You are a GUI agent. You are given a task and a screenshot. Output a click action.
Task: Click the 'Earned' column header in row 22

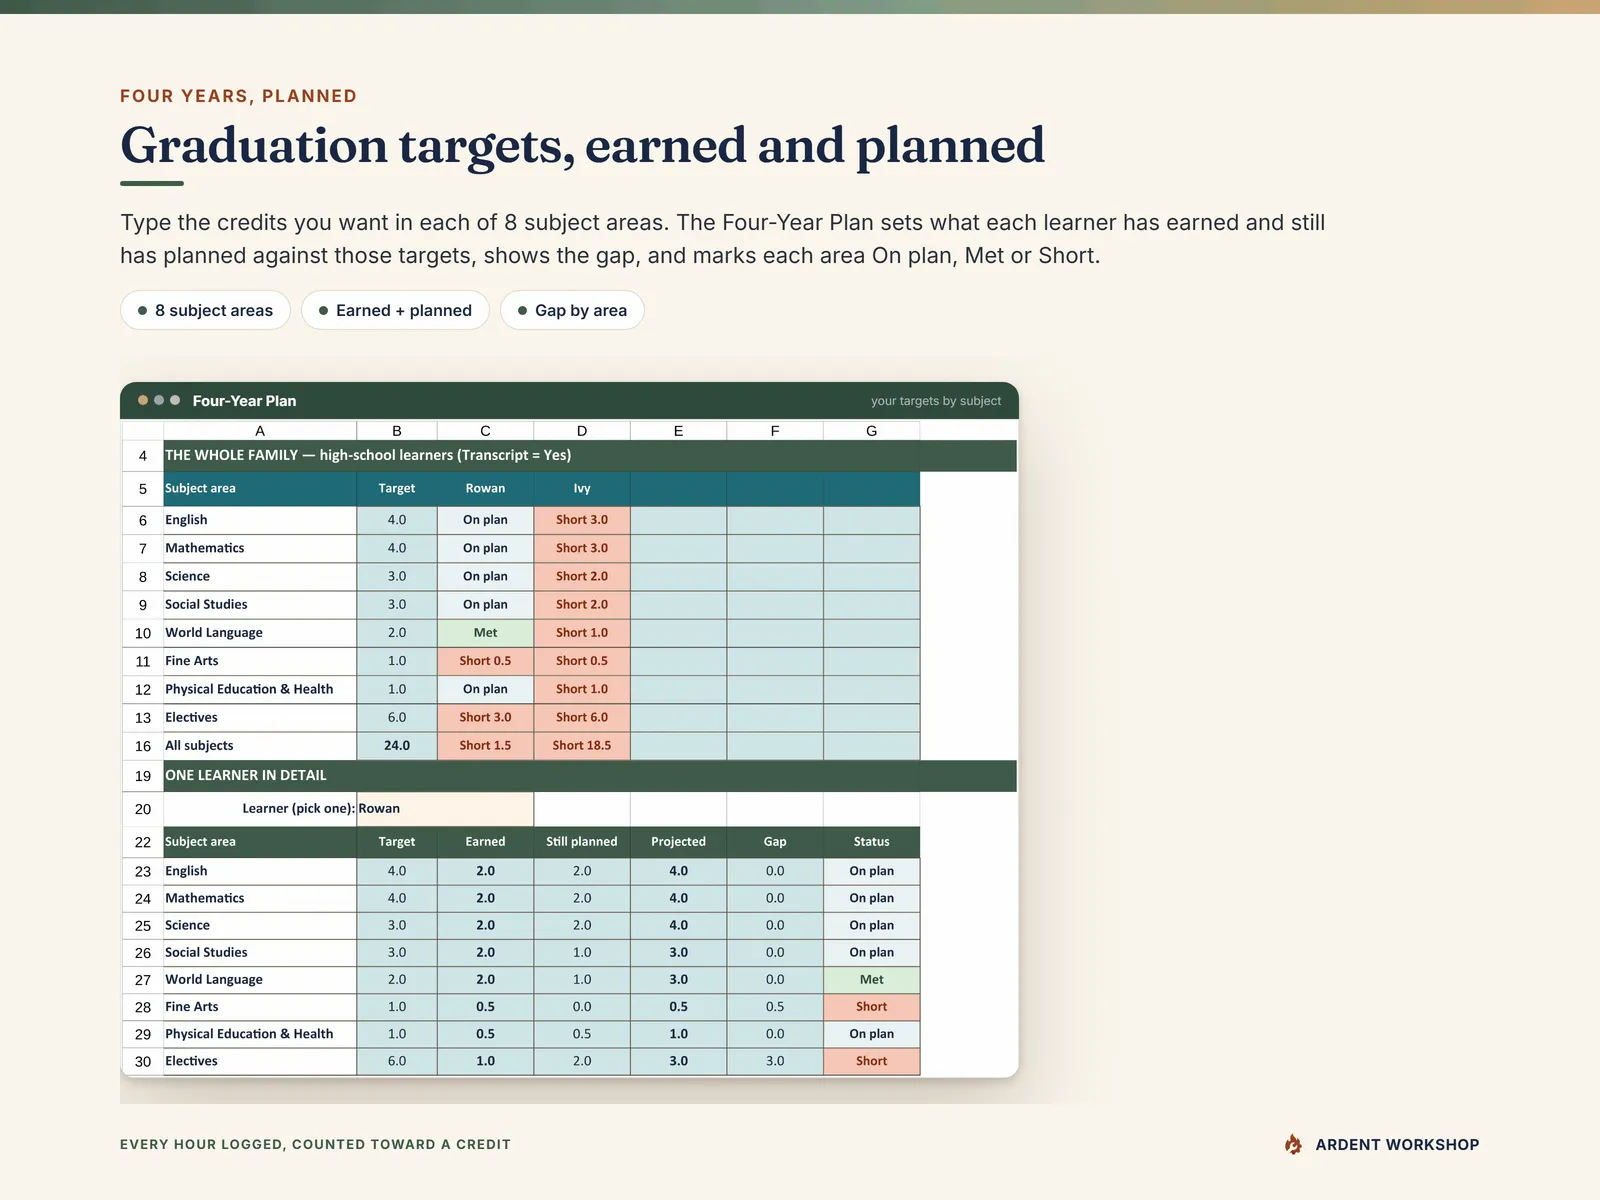(485, 842)
